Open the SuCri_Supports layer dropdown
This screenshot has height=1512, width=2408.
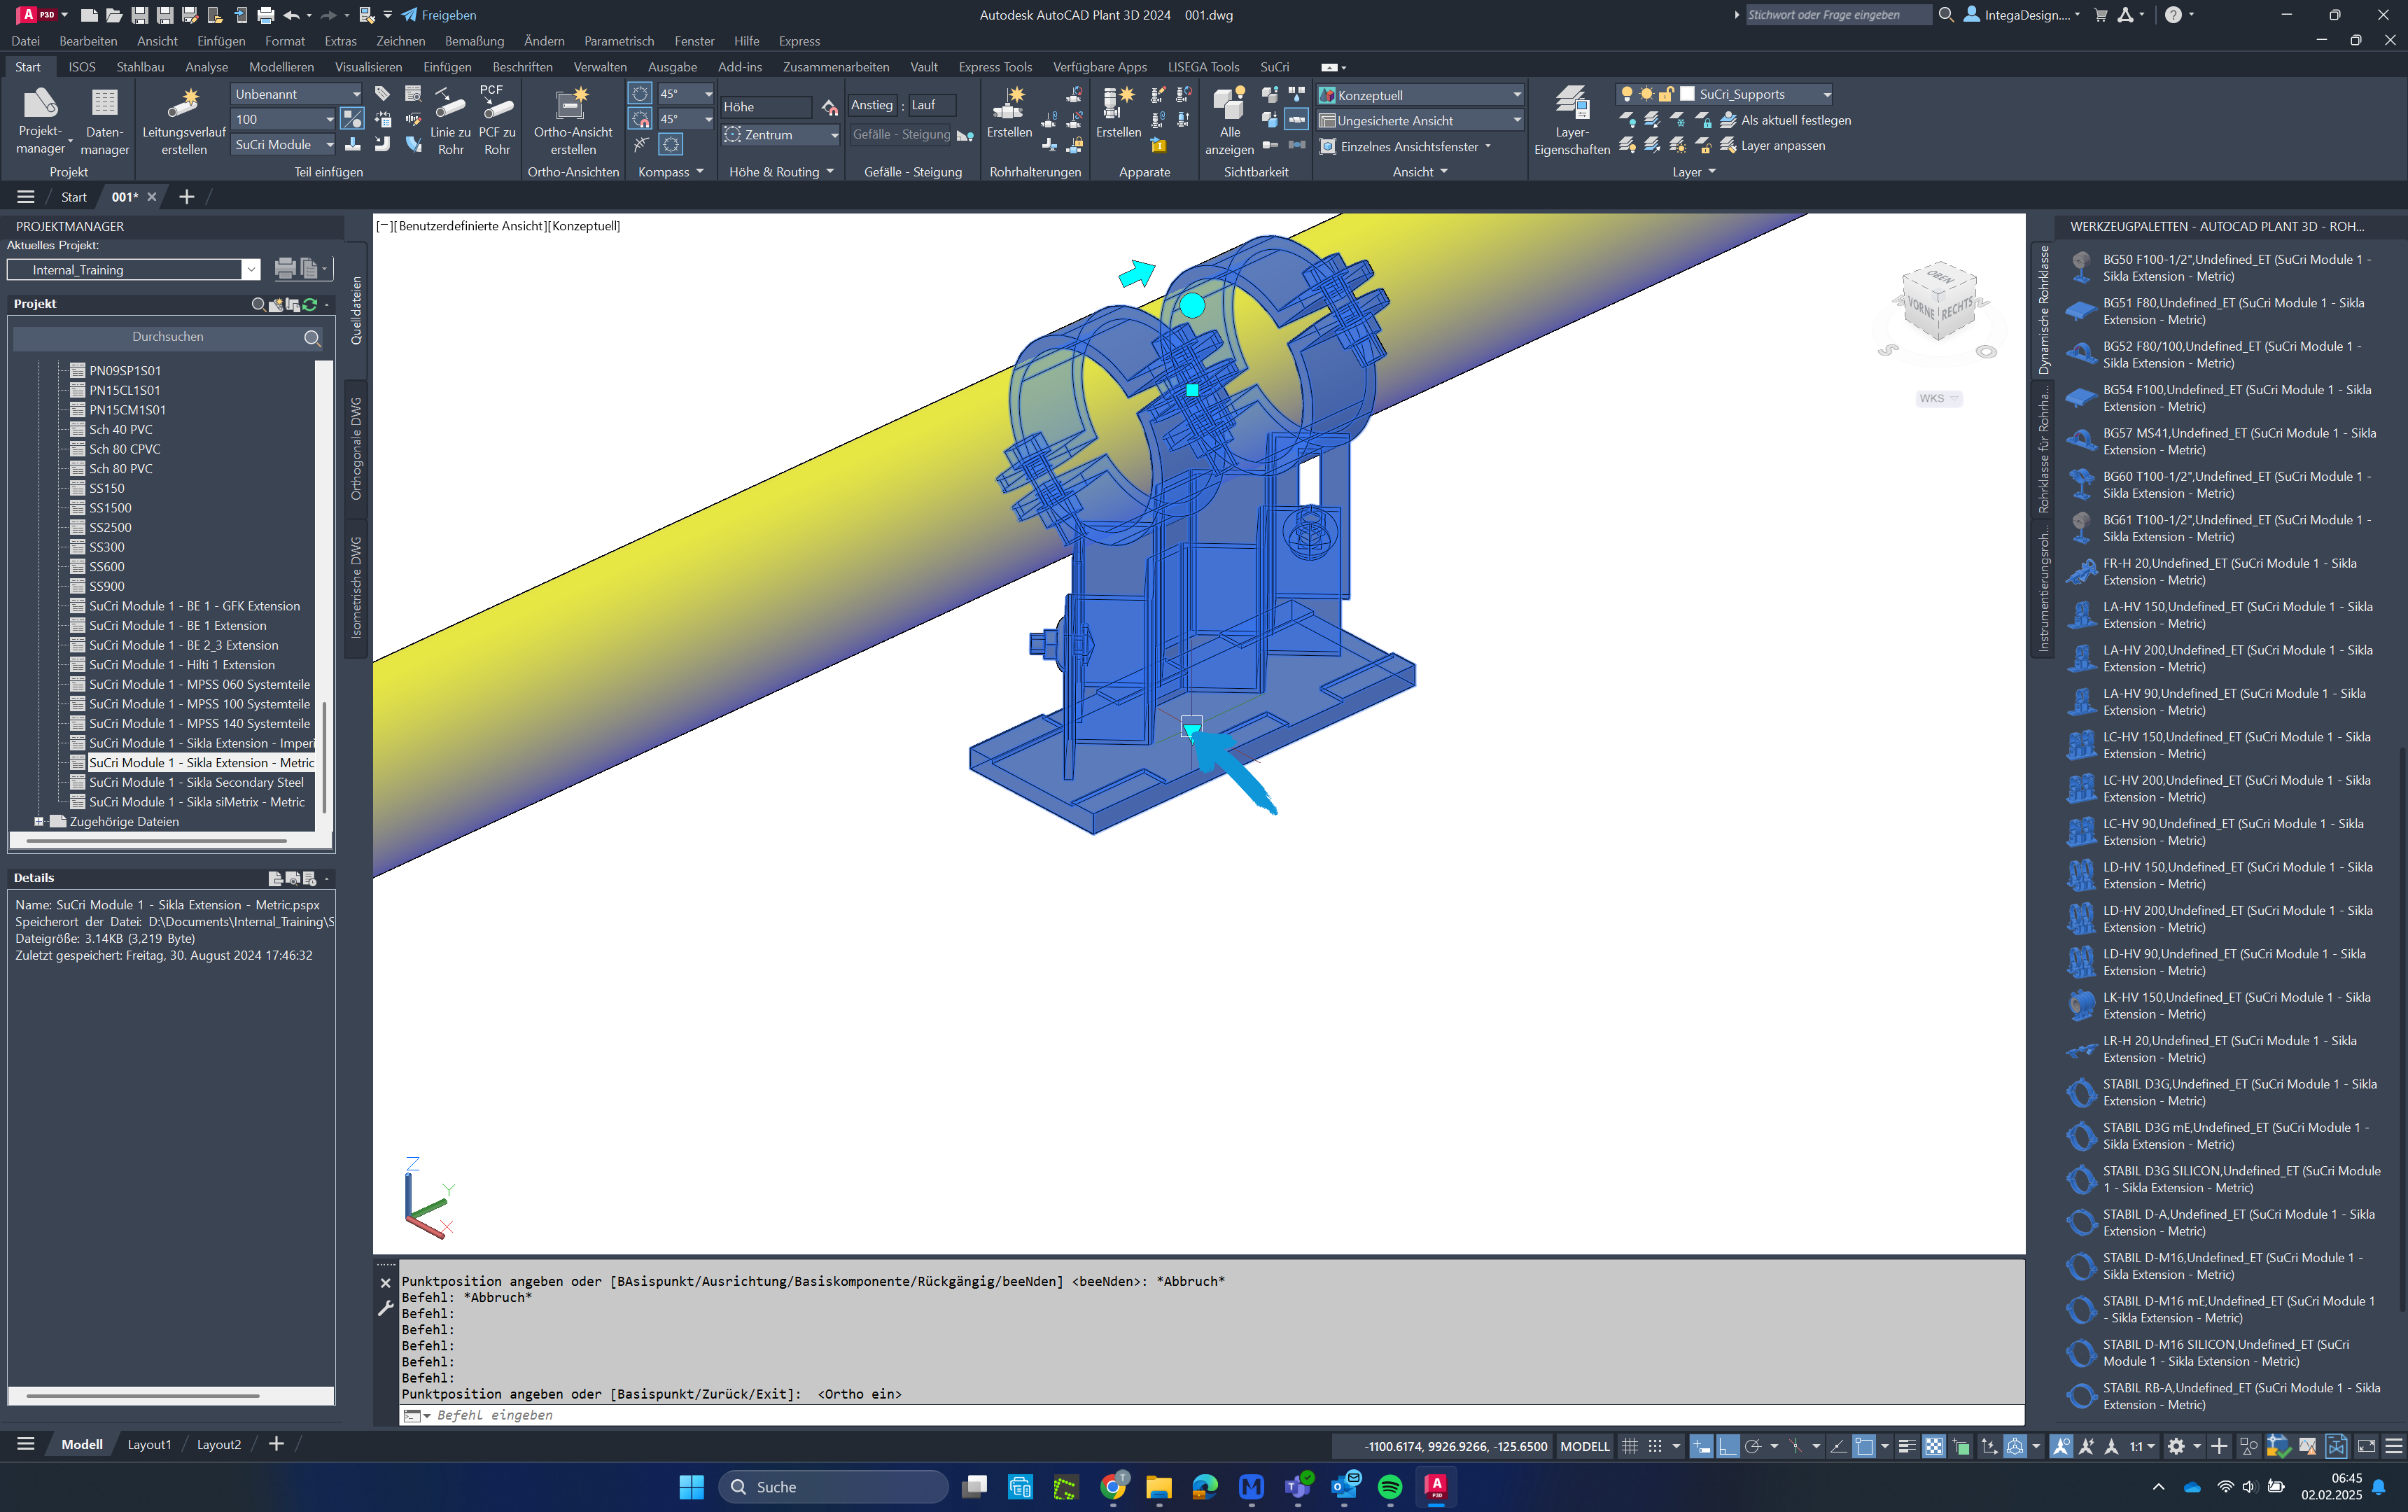point(1725,94)
